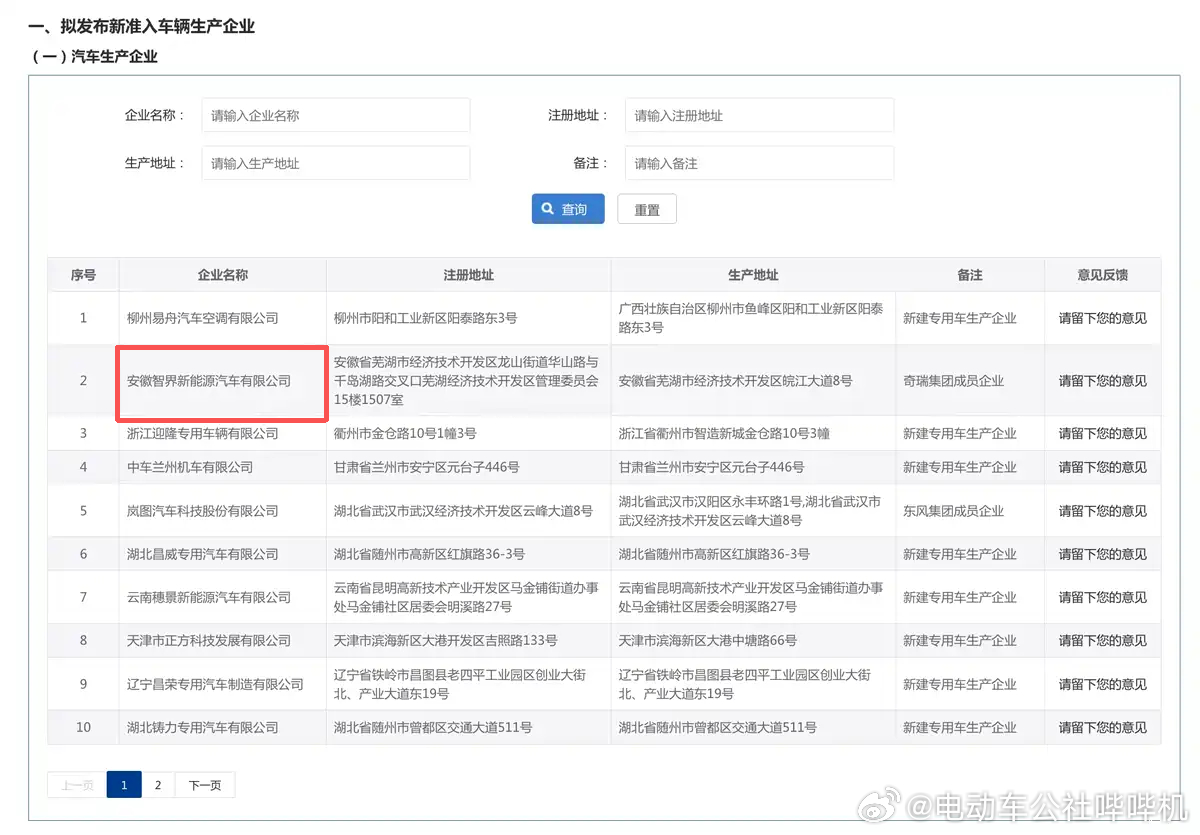The image size is (1200, 835).
Task: Click the 意见反馈 column header
Action: pos(1103,275)
